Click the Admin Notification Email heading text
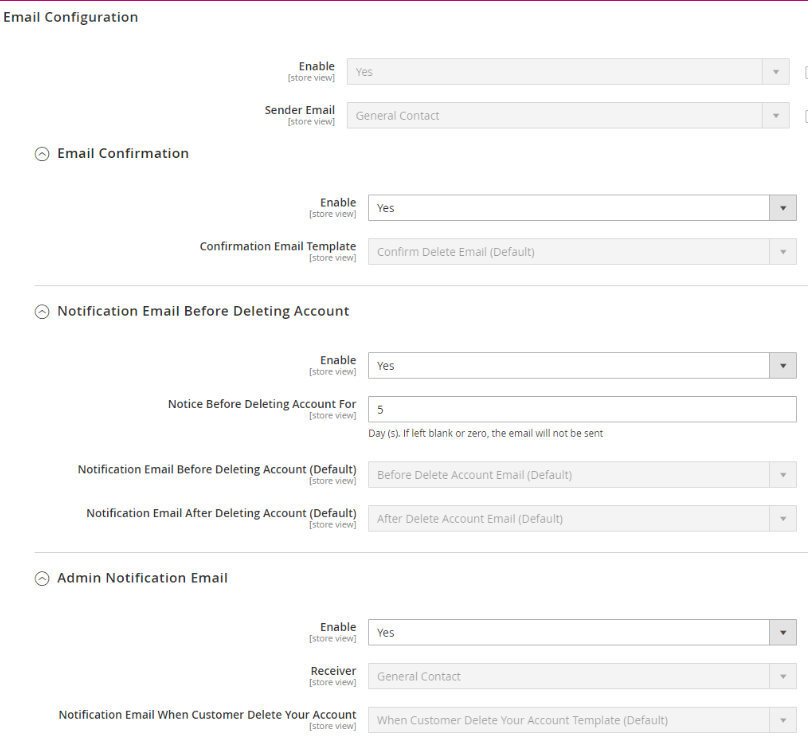Viewport: 808px width, 743px height. (x=142, y=578)
